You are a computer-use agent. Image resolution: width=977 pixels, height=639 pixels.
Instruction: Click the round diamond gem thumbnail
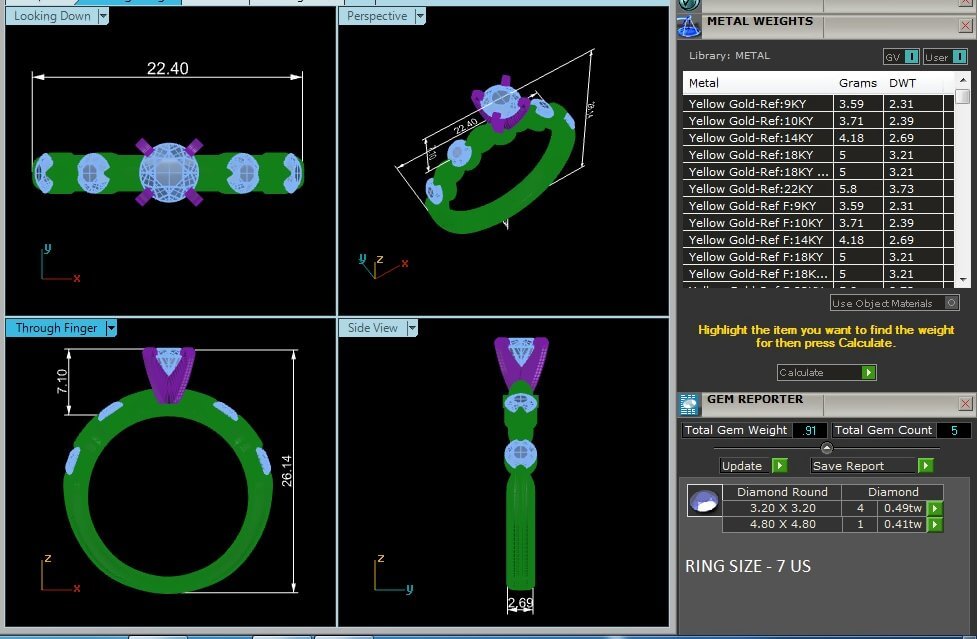point(704,501)
